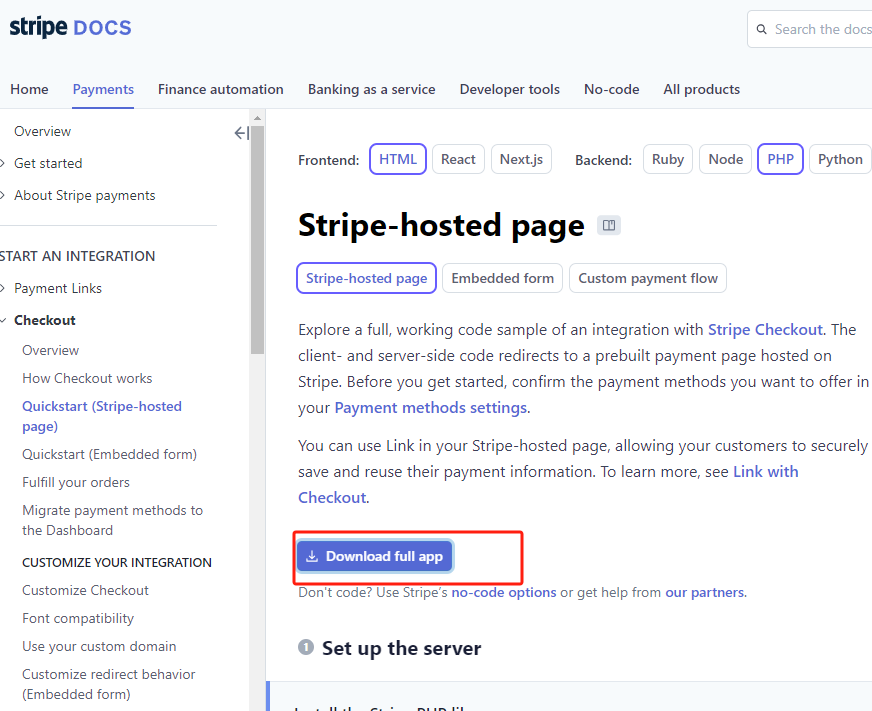Open Migrate payment methods to the Dashboard
This screenshot has height=711, width=872.
coord(112,520)
